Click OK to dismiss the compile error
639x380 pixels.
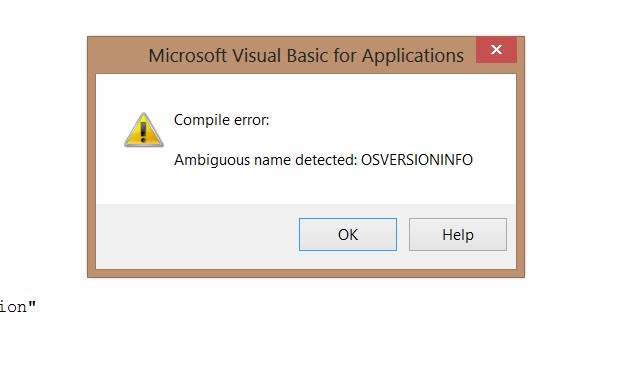click(348, 234)
